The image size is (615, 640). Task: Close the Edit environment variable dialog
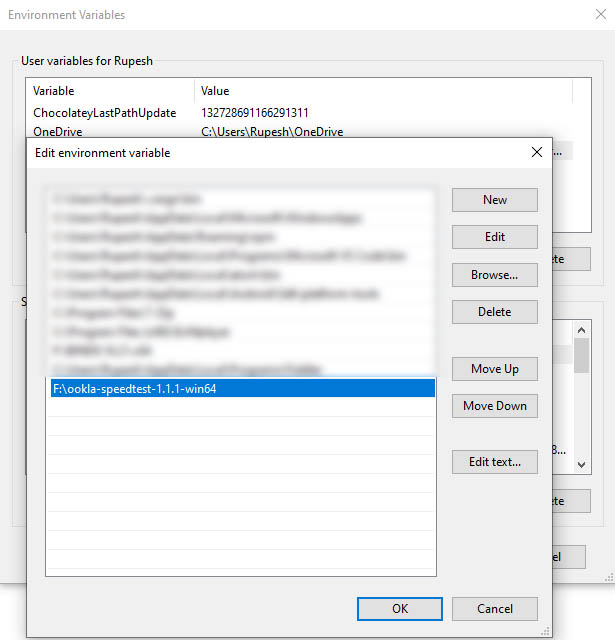point(536,153)
